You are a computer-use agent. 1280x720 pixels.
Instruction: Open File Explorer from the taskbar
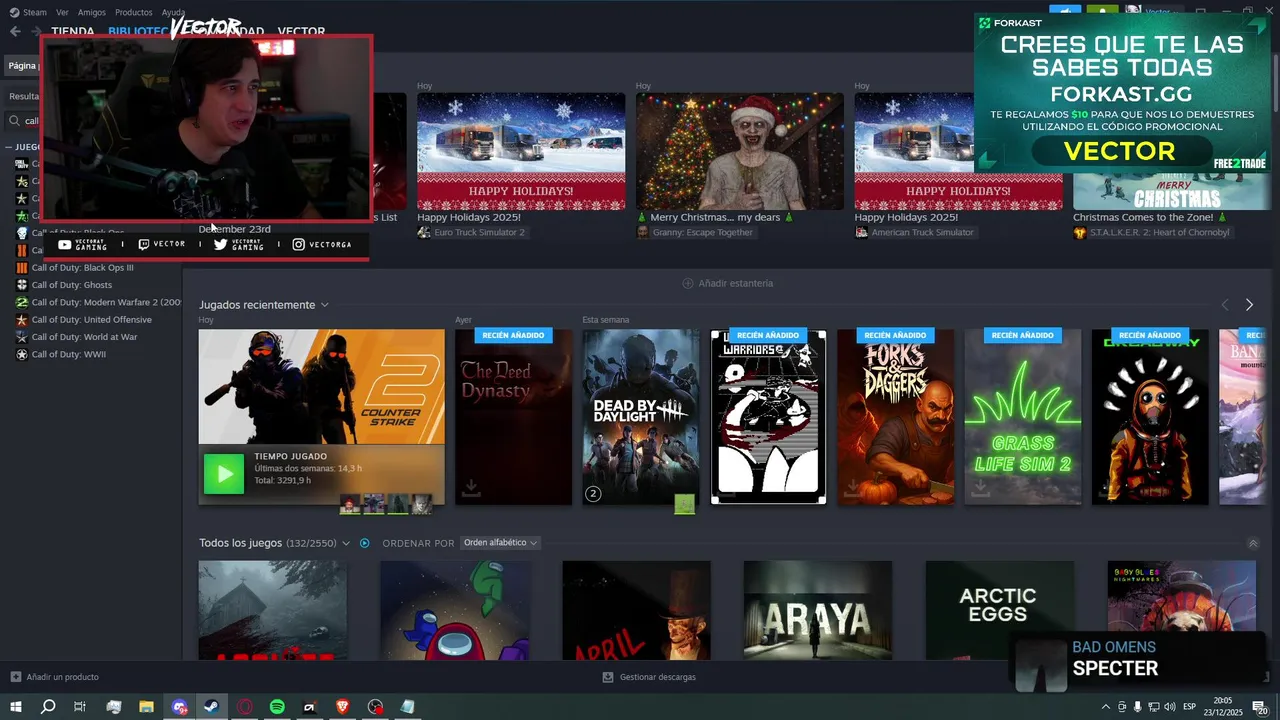click(146, 707)
